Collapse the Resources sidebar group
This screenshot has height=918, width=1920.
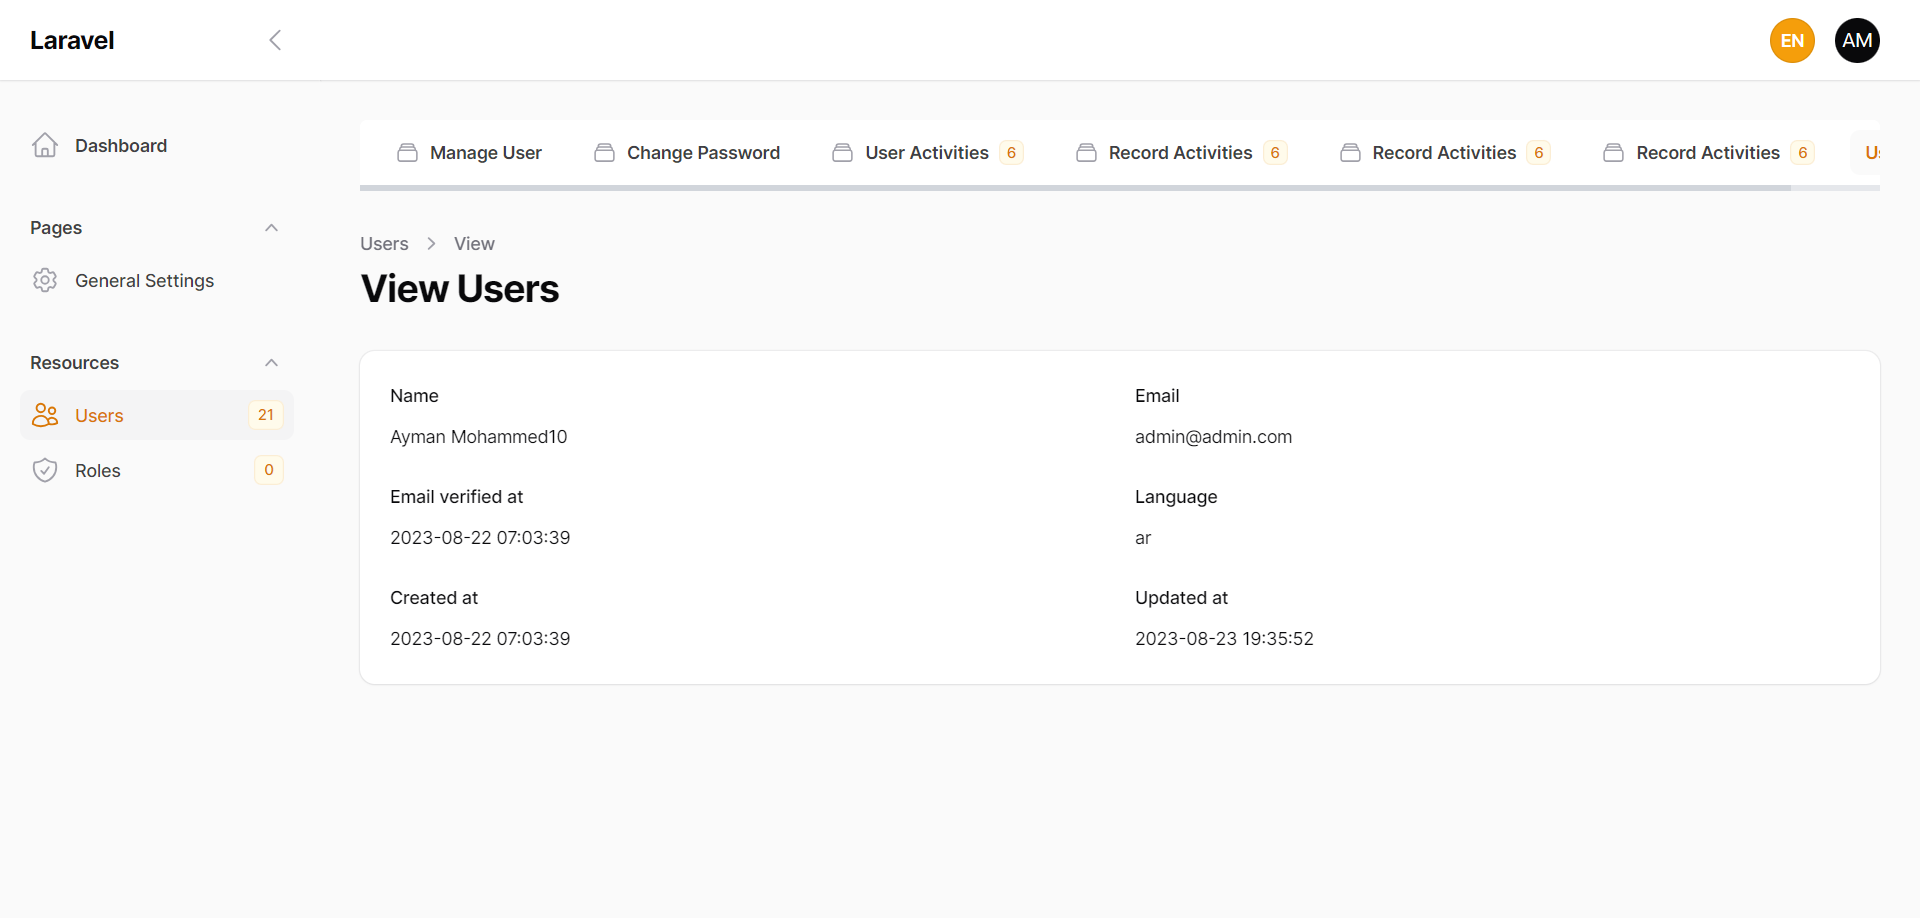(271, 363)
